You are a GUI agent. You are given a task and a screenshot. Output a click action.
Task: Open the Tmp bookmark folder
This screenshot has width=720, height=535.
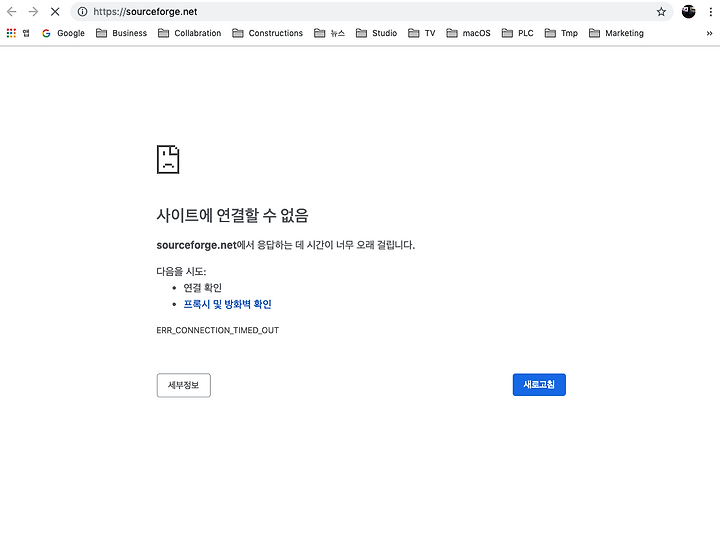click(x=561, y=33)
